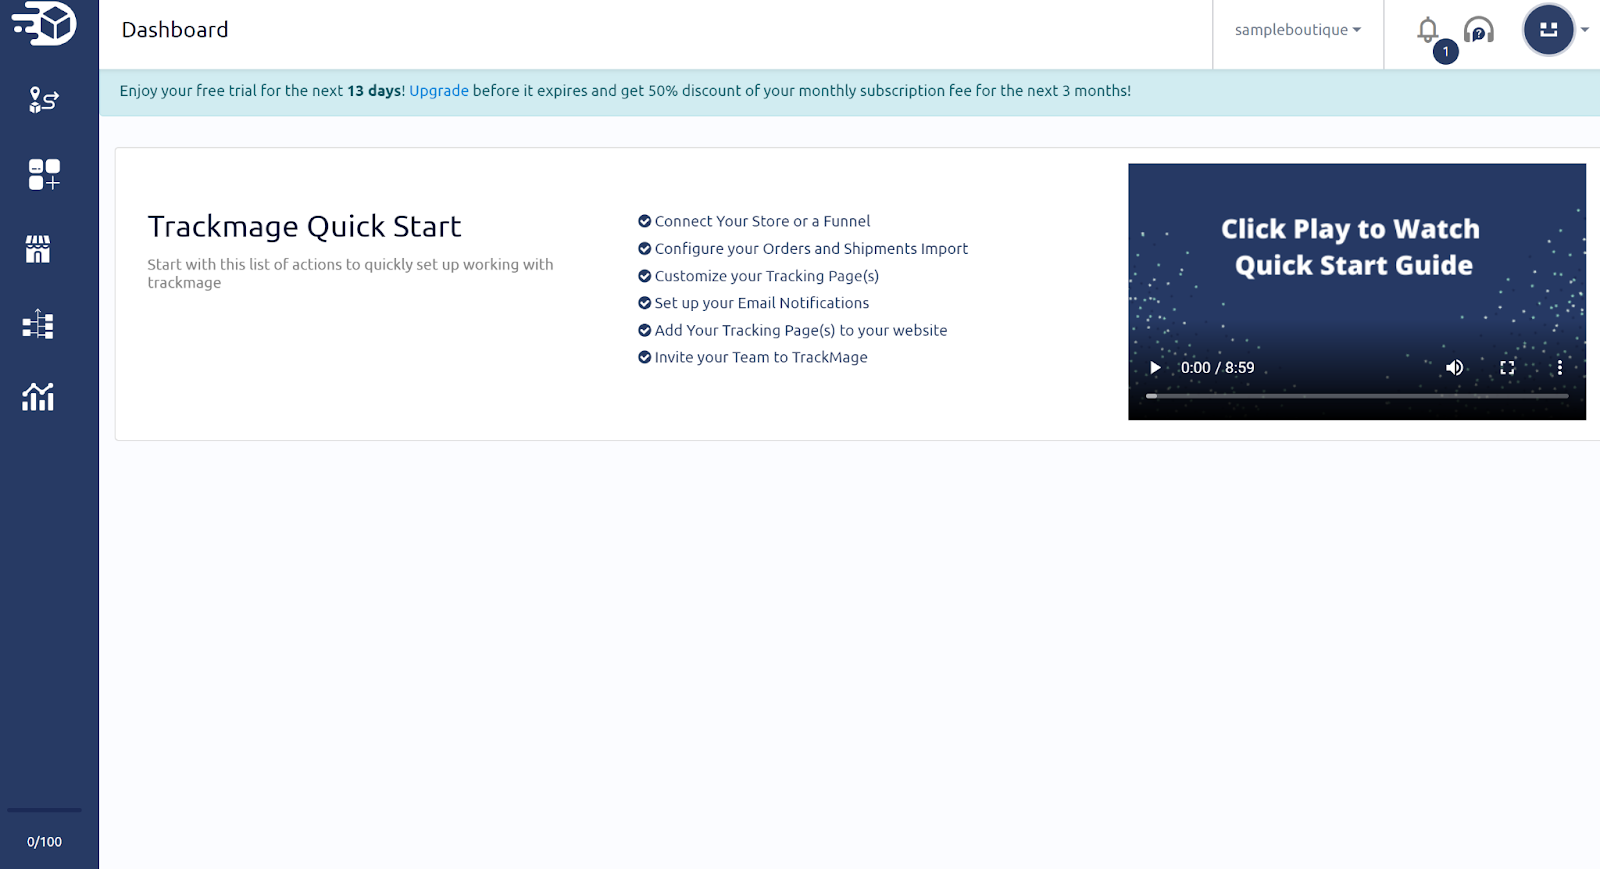
Task: Click the Trackmage Quick Start heading
Action: (304, 227)
